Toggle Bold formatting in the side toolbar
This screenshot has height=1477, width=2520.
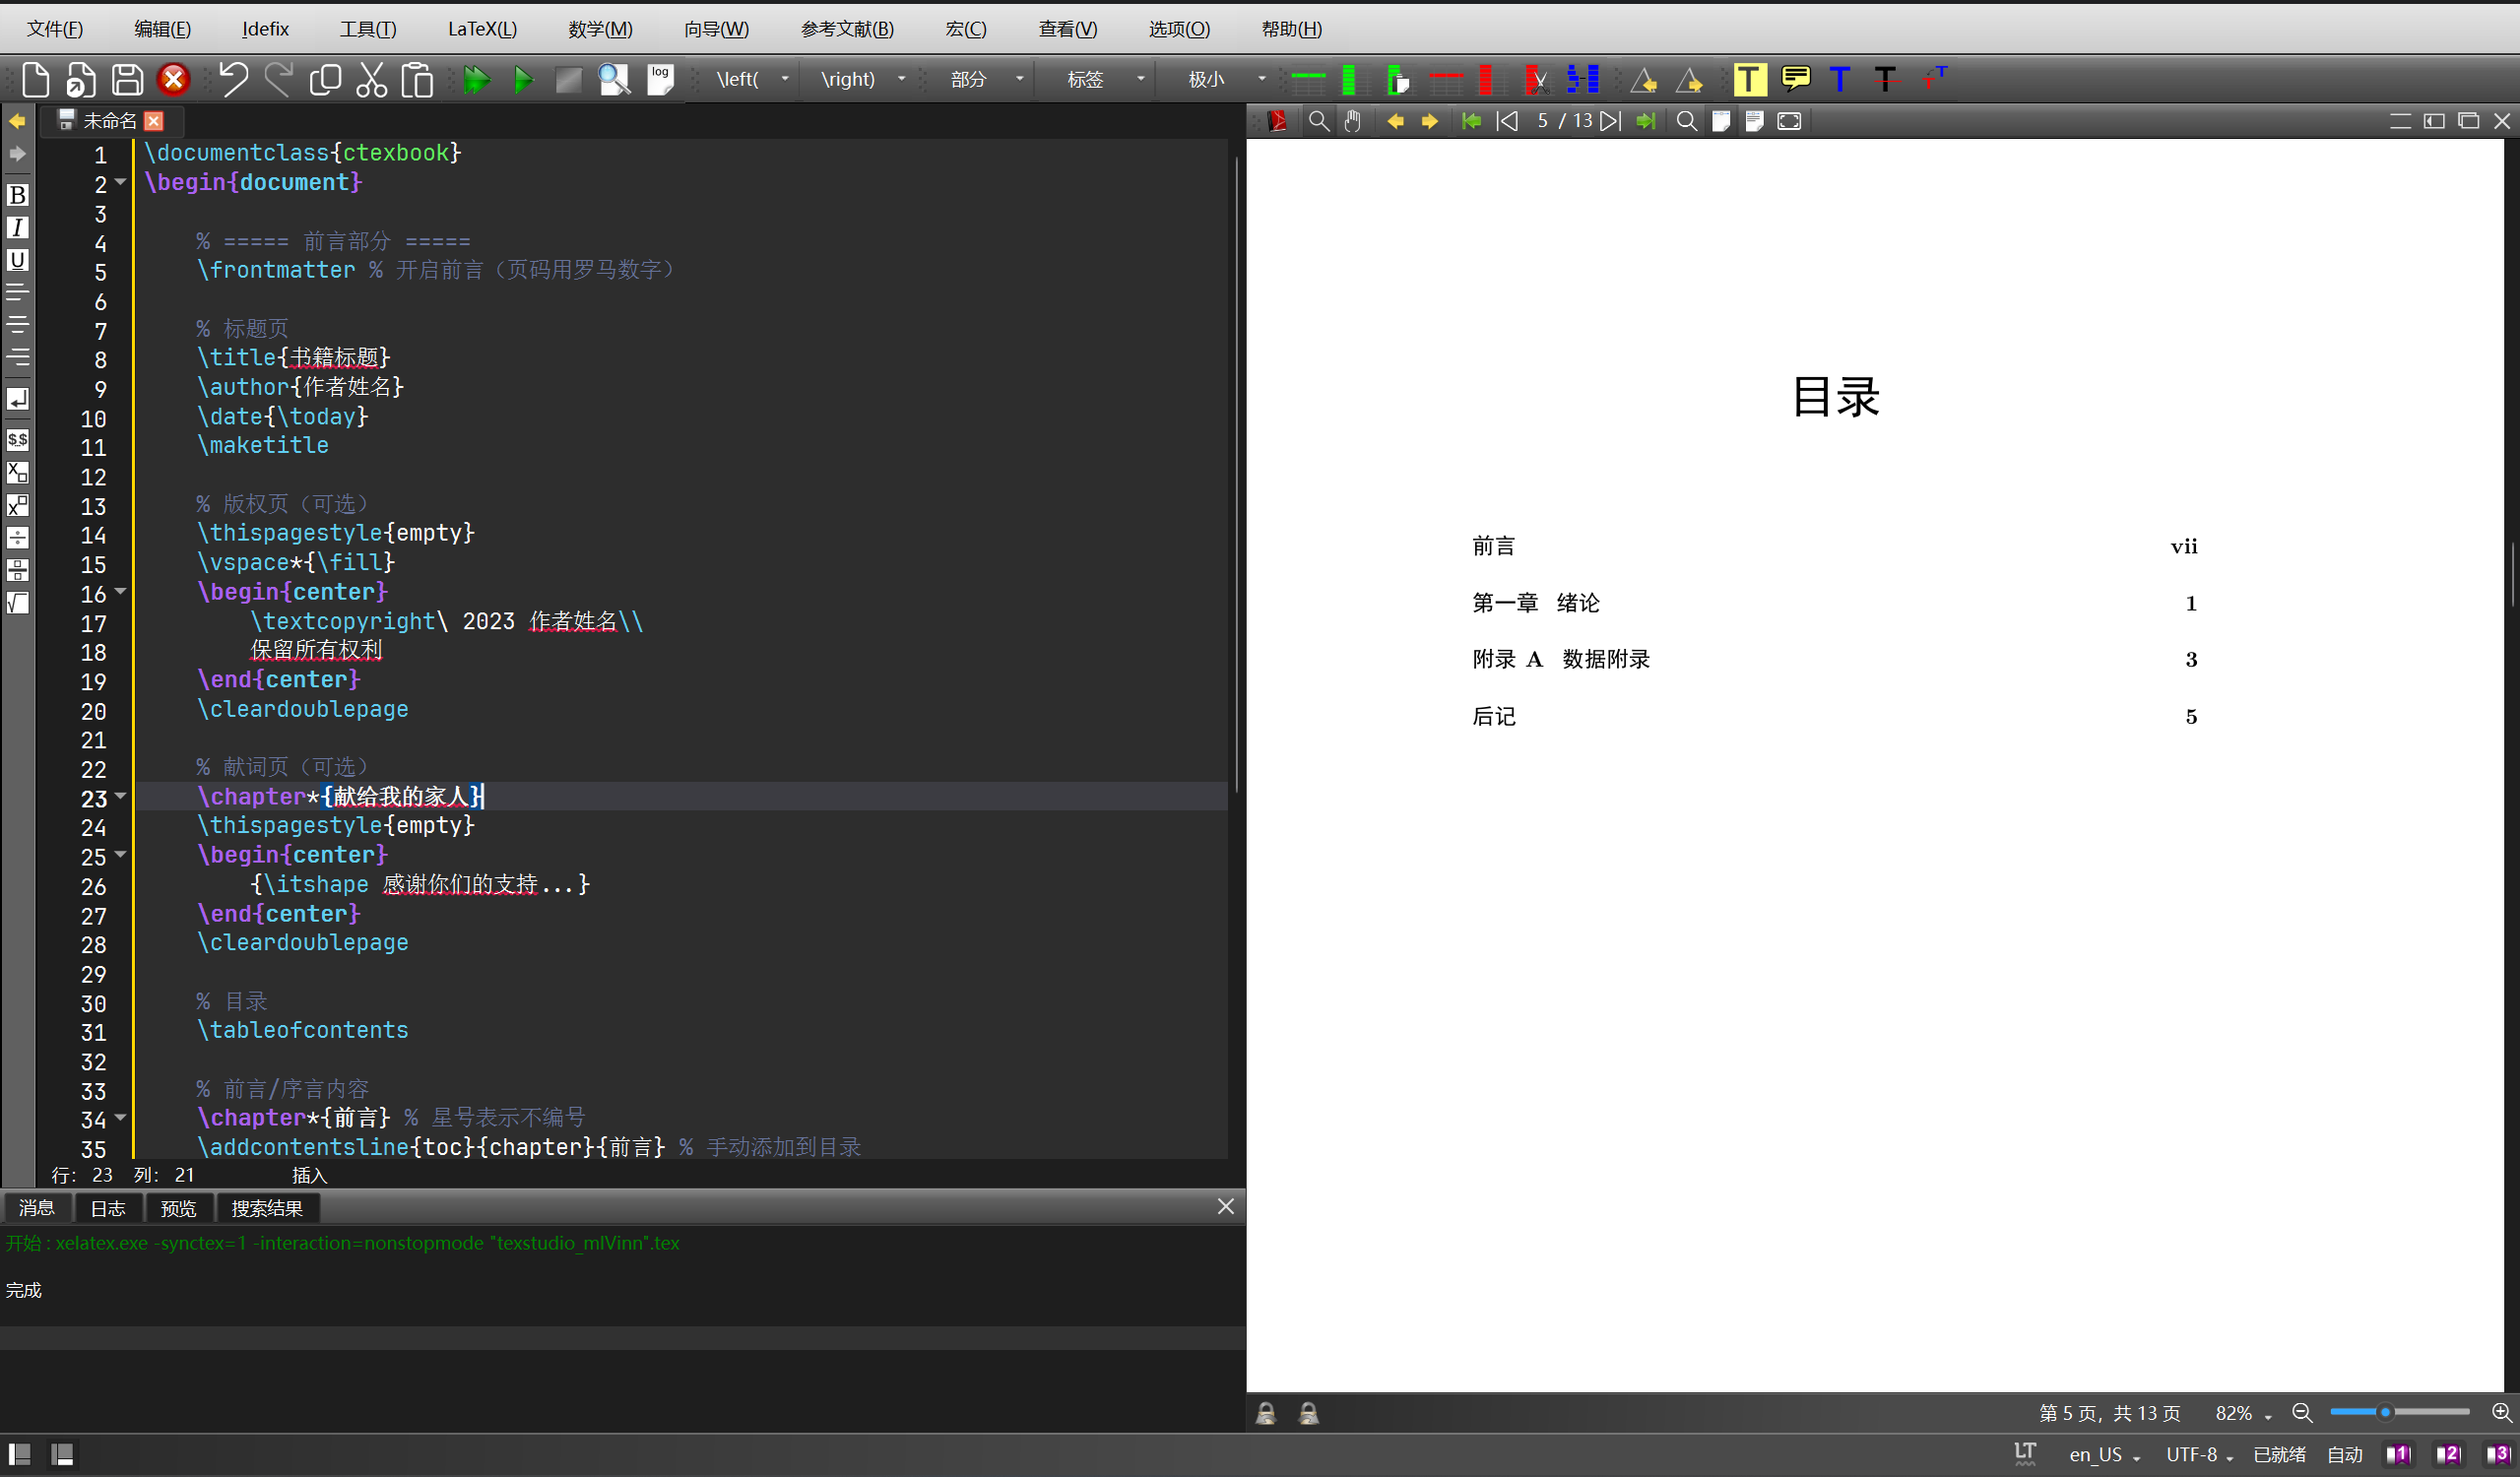point(17,195)
